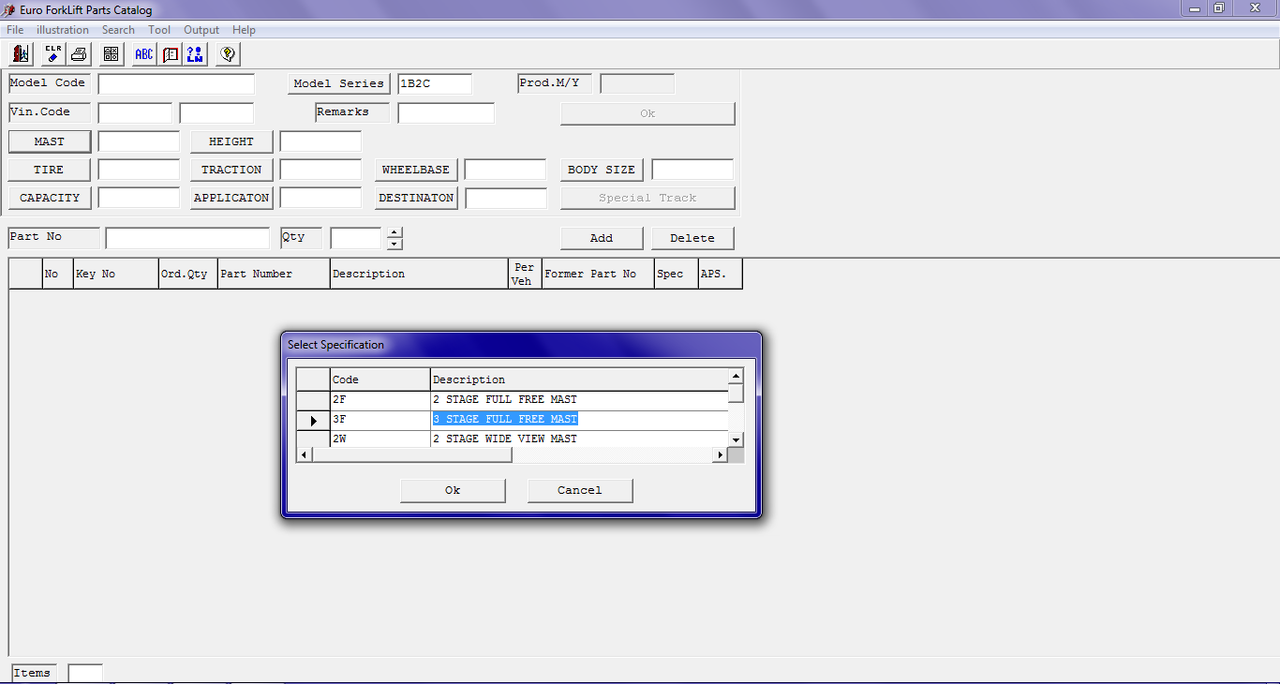Image resolution: width=1280 pixels, height=684 pixels.
Task: Click the calculator grid toolbar icon
Action: pos(111,54)
